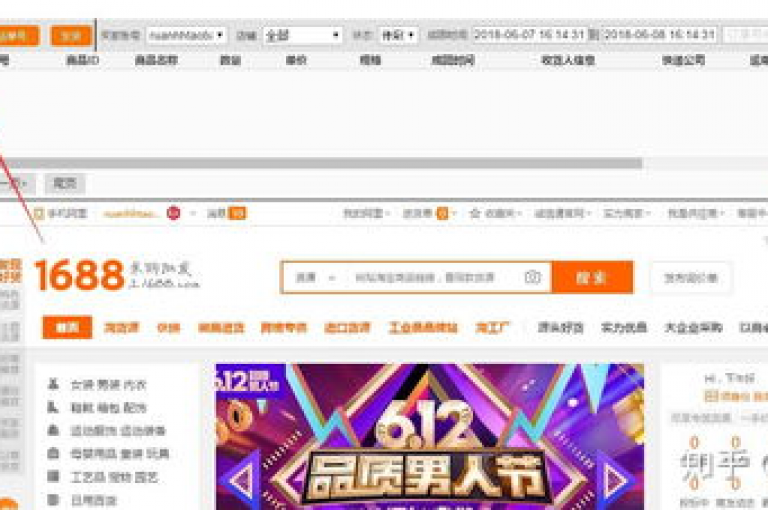
Task: Expand the arrow next to the username
Action: [x=192, y=213]
